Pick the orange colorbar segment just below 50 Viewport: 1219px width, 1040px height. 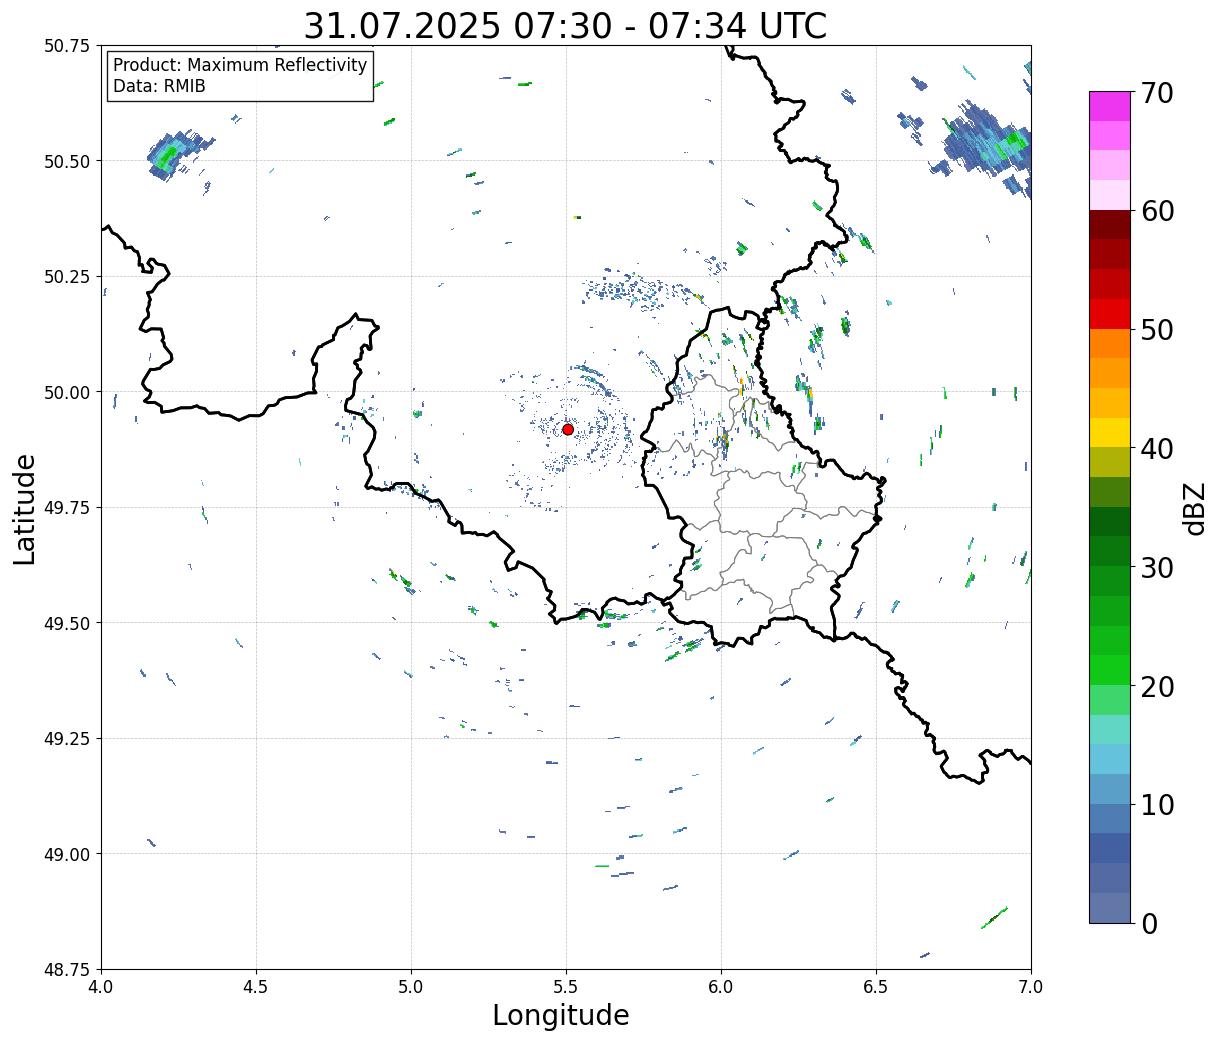(x=1109, y=343)
